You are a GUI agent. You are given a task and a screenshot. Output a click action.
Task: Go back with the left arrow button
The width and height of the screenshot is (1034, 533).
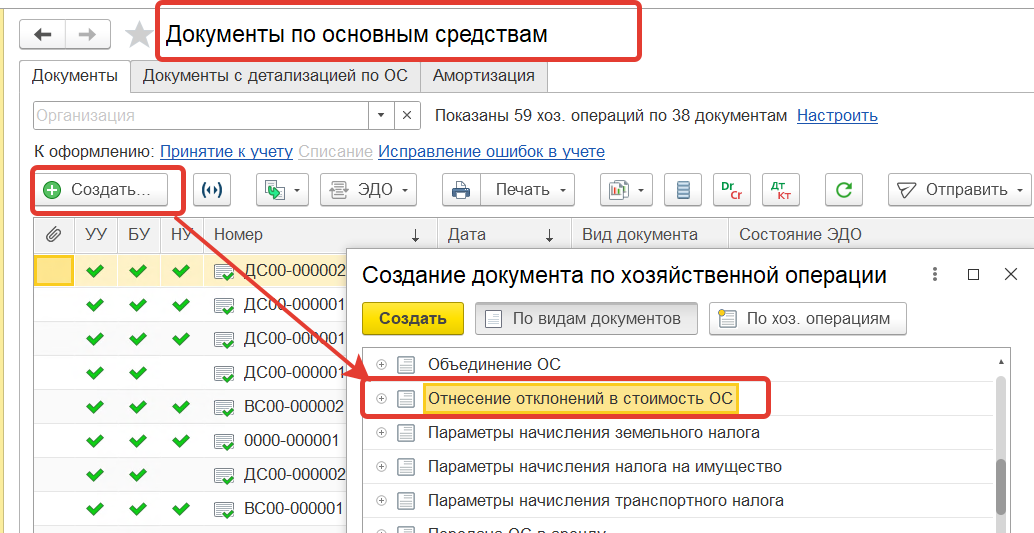(x=42, y=34)
